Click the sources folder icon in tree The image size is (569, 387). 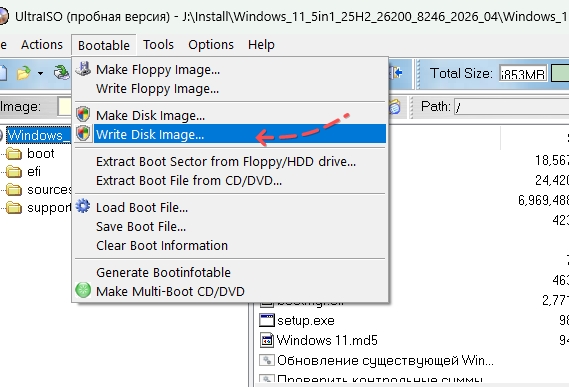point(14,190)
